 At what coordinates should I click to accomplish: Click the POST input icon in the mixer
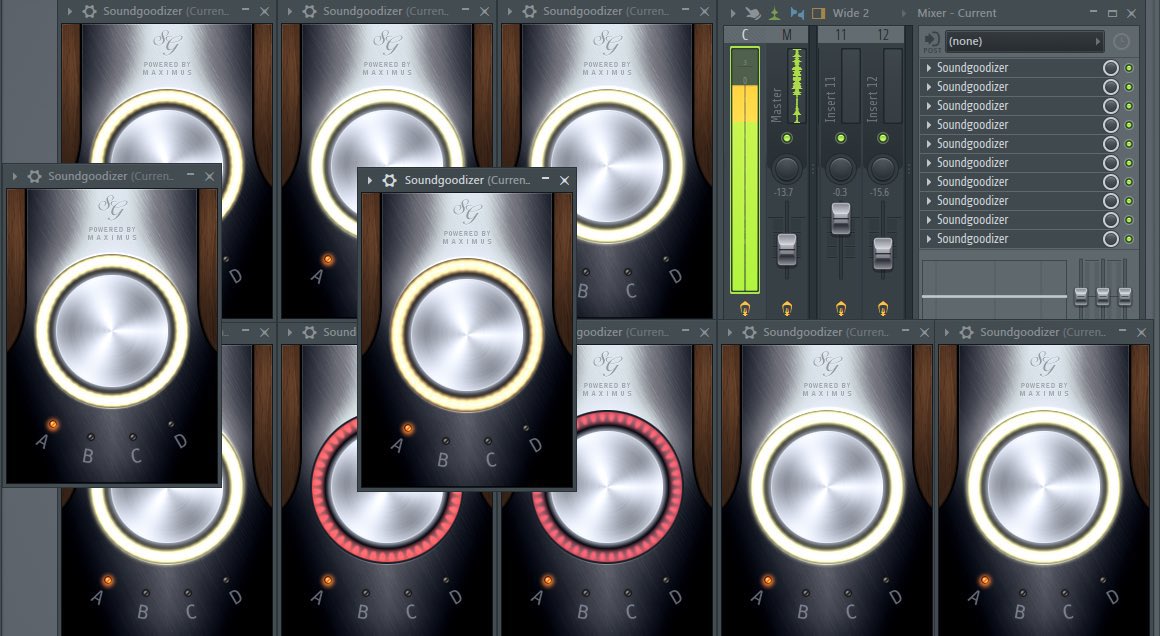[x=931, y=41]
